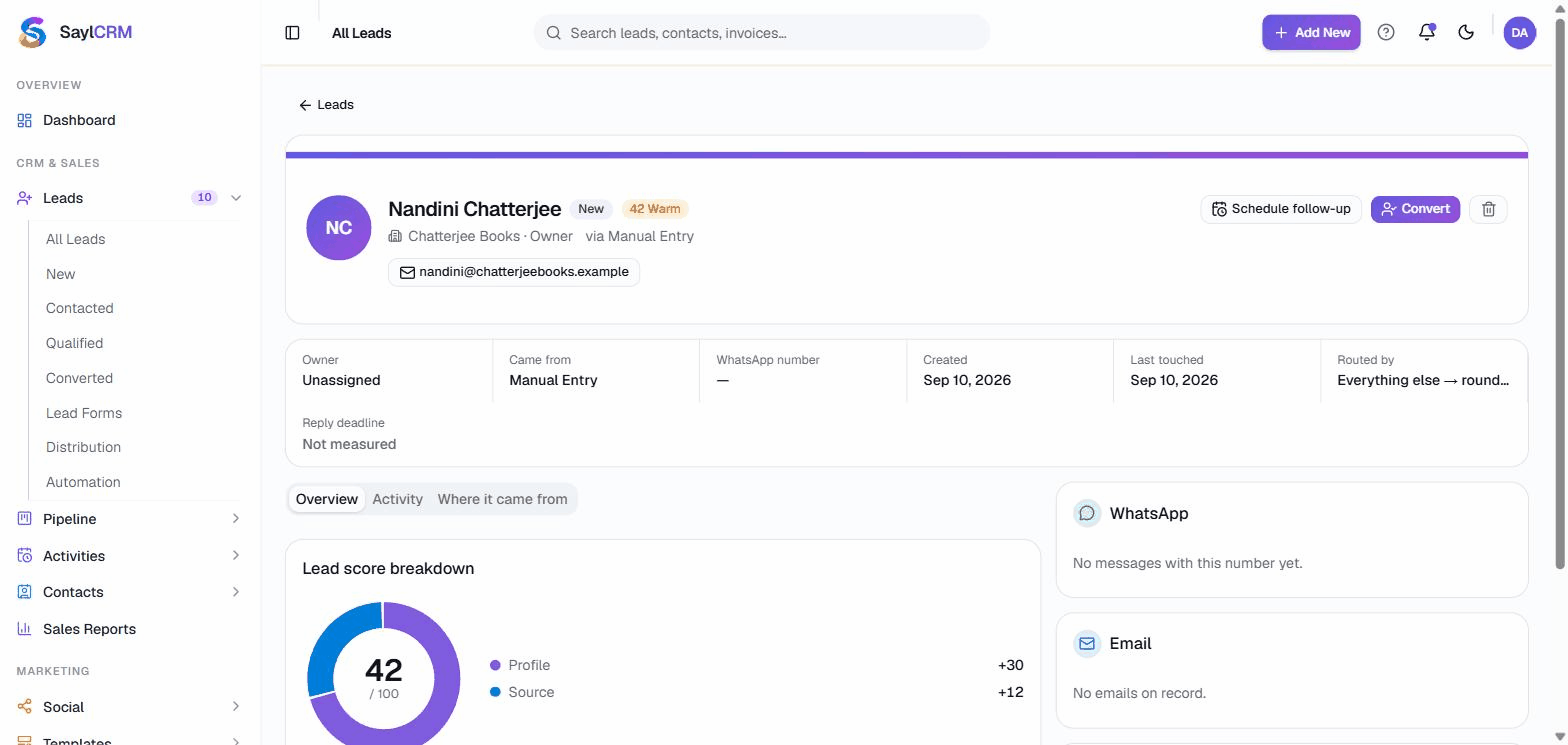Open All Leads in the sidebar

click(75, 239)
